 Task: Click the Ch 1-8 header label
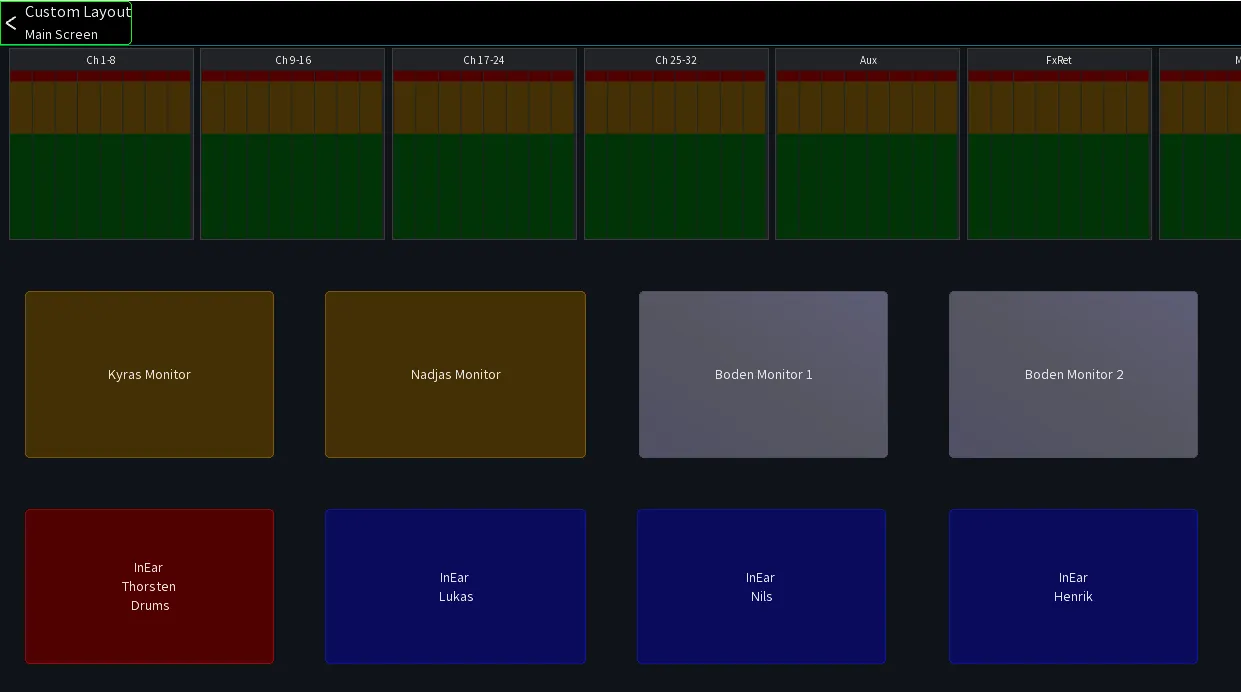101,60
